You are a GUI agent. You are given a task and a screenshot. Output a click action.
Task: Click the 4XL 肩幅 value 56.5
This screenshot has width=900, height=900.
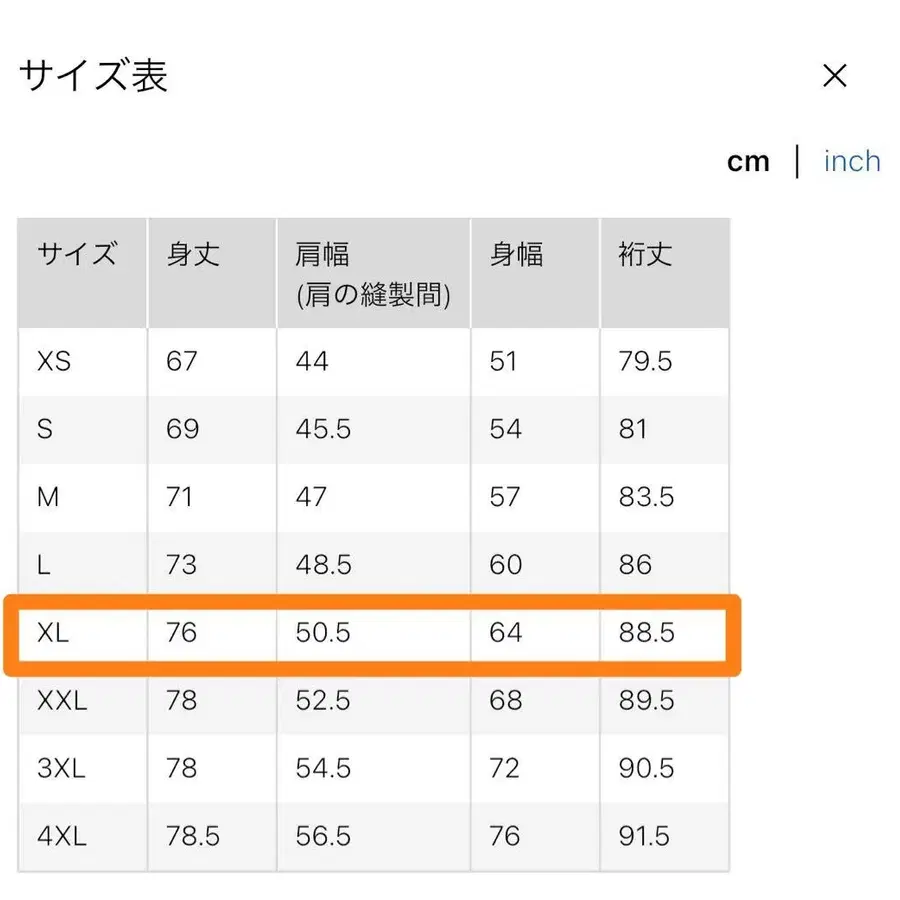[321, 836]
